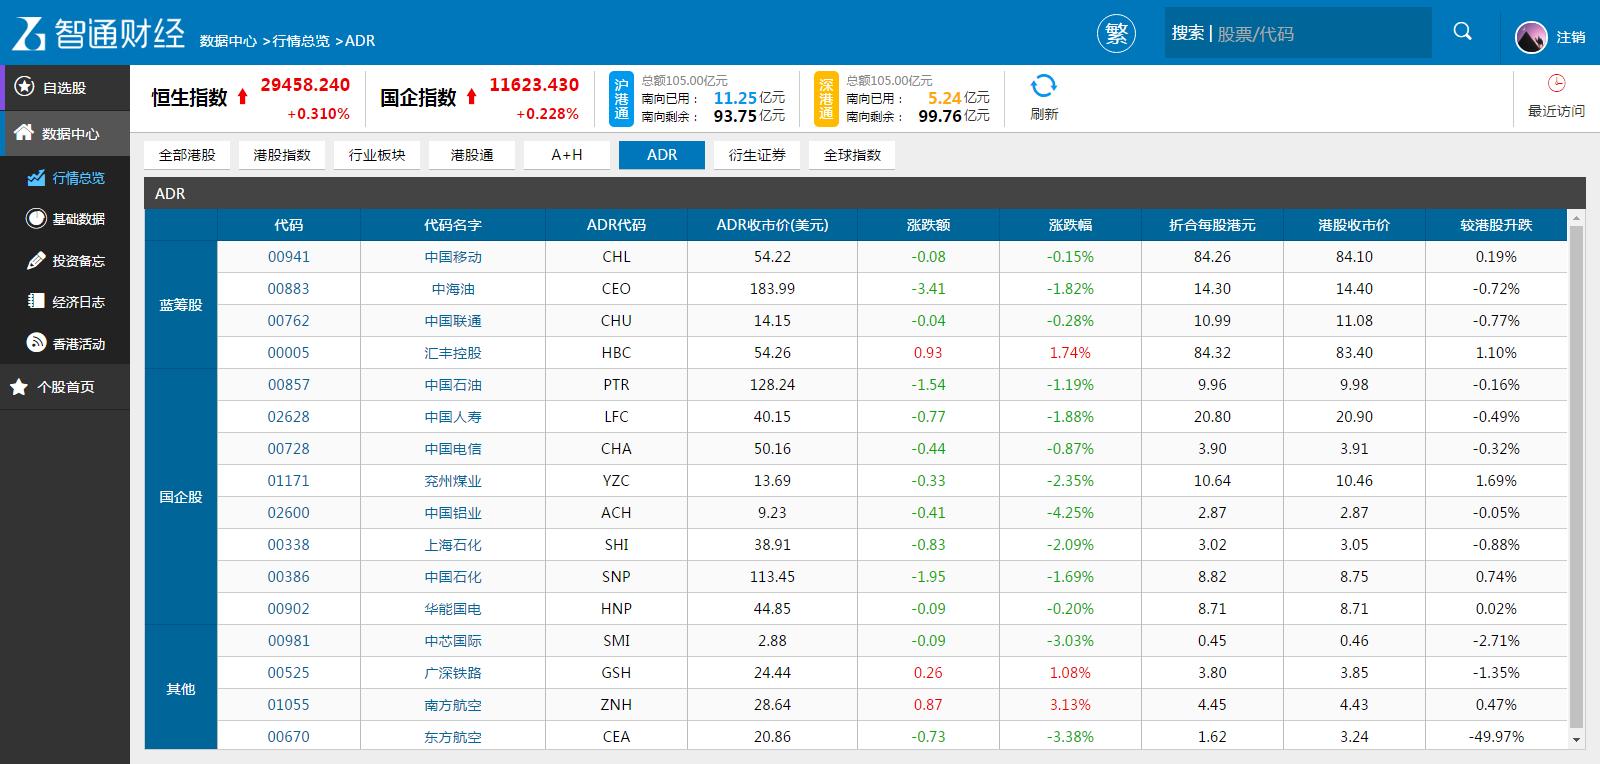Open 汇丰控股 stock name link

point(453,353)
